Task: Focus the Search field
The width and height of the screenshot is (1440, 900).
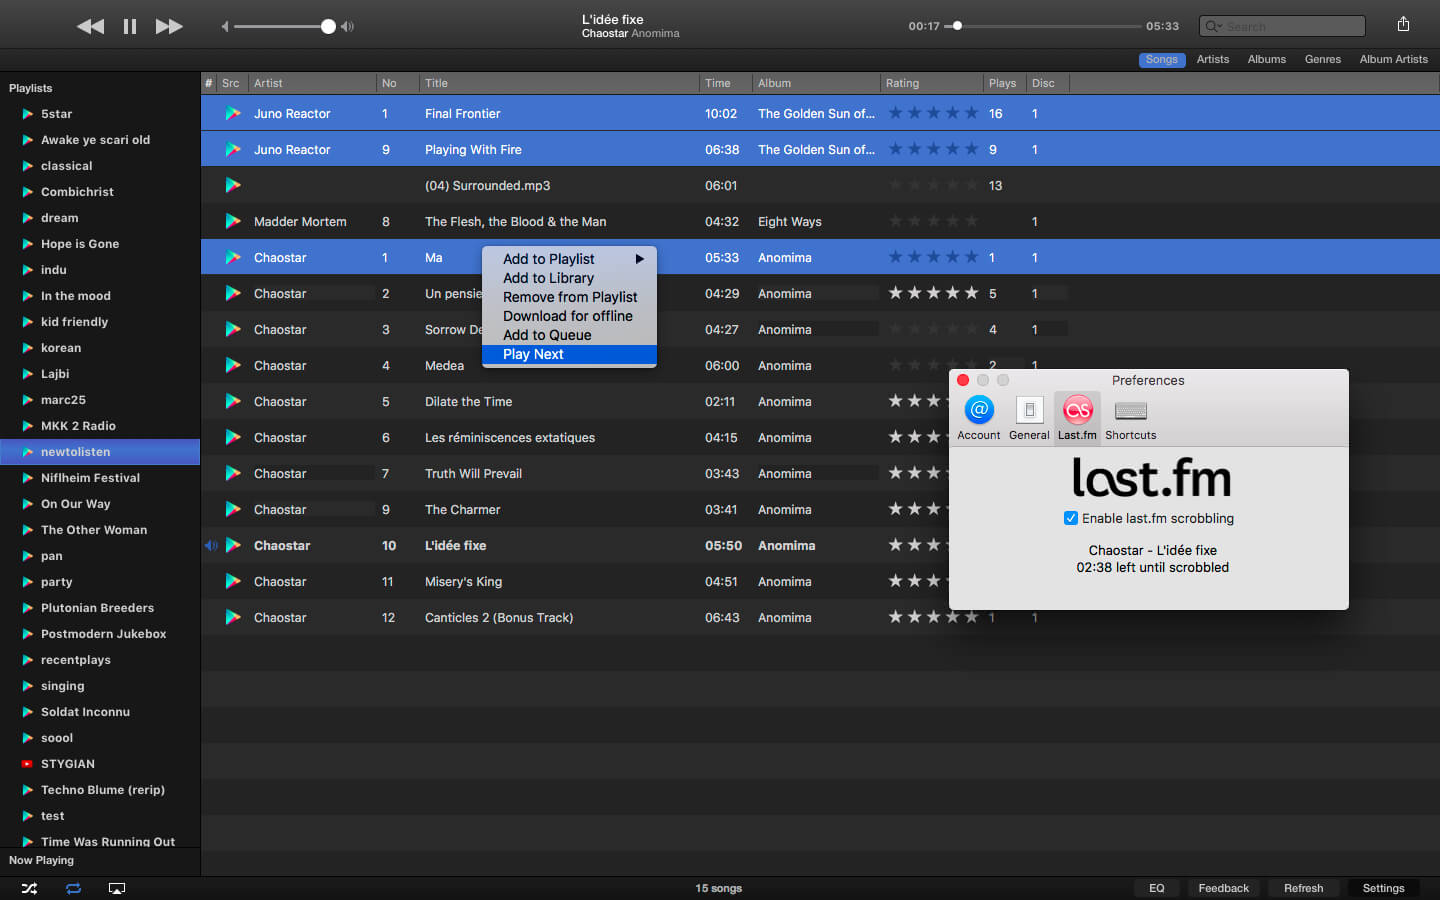Action: [x=1283, y=26]
